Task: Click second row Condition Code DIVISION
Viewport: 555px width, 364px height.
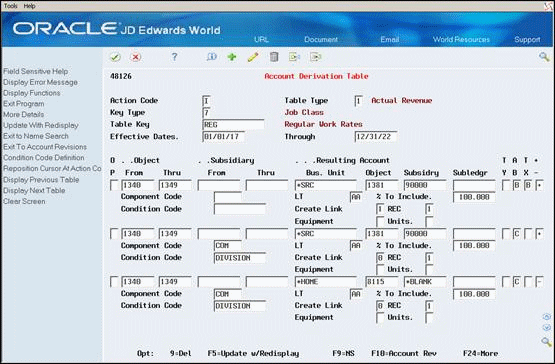Action: [x=240, y=258]
